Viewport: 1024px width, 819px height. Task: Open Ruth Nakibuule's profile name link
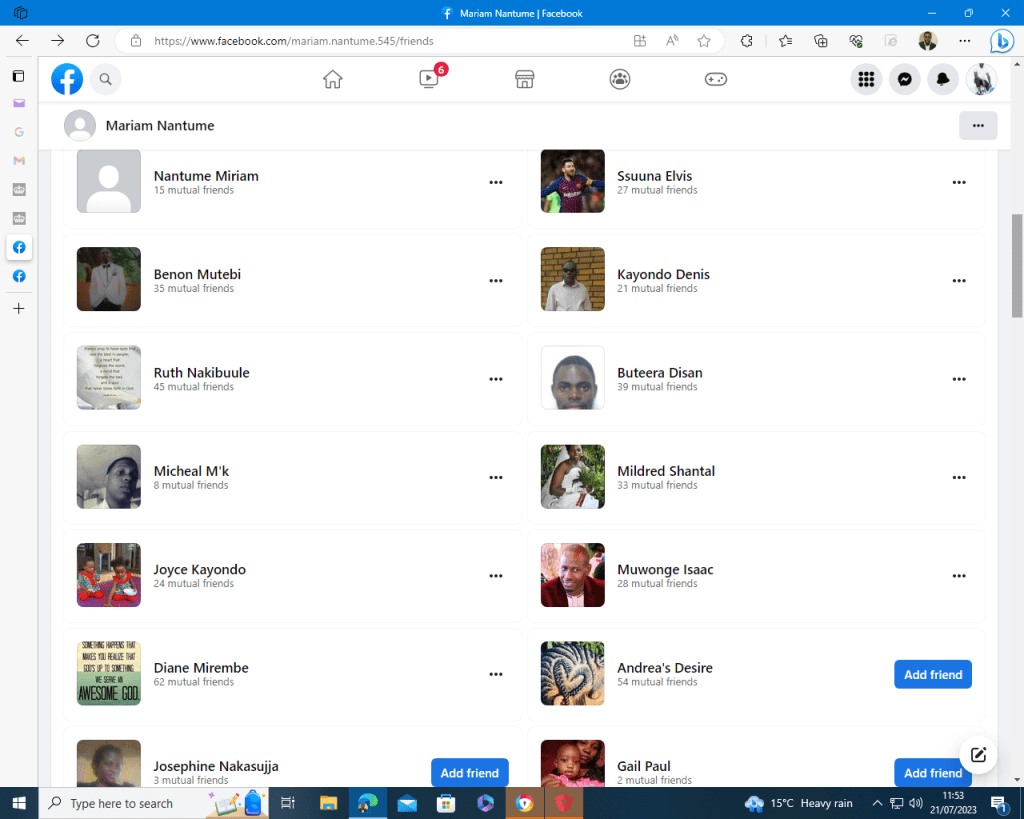coord(201,373)
